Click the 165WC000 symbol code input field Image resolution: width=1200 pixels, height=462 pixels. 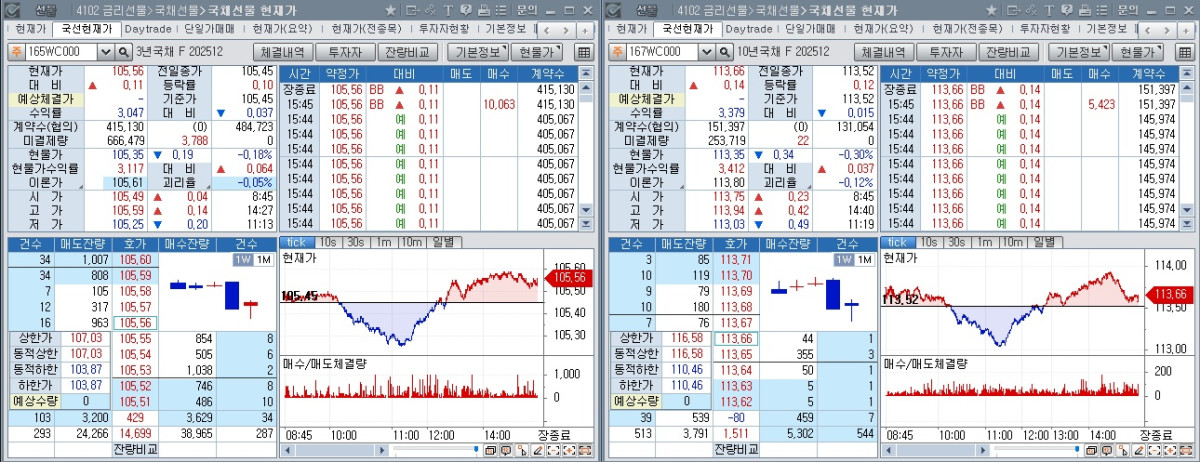click(62, 51)
